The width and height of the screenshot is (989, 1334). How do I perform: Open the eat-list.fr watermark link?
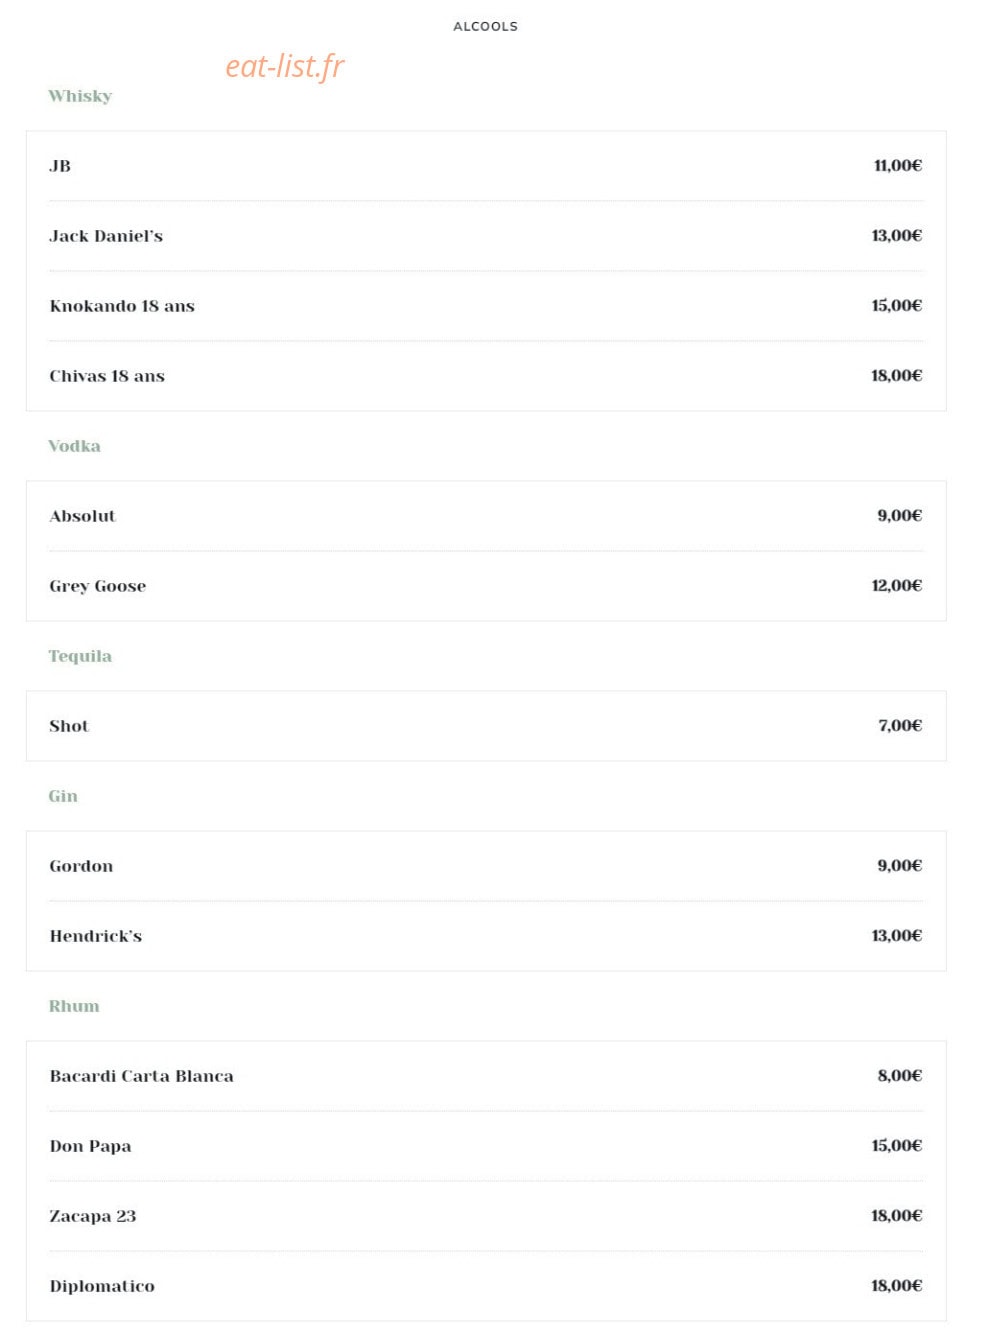[284, 66]
